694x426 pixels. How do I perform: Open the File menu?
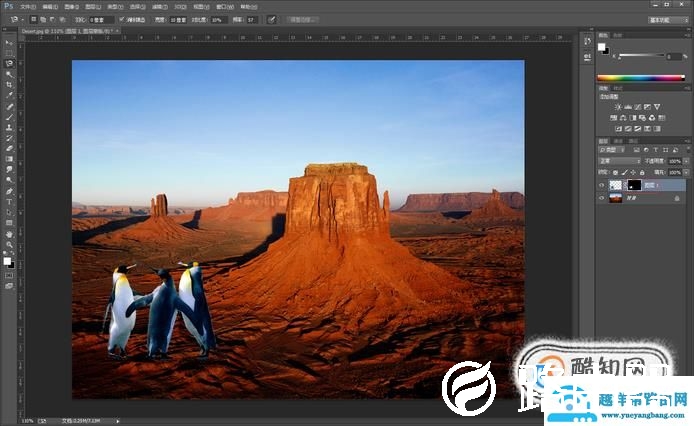pyautogui.click(x=27, y=7)
